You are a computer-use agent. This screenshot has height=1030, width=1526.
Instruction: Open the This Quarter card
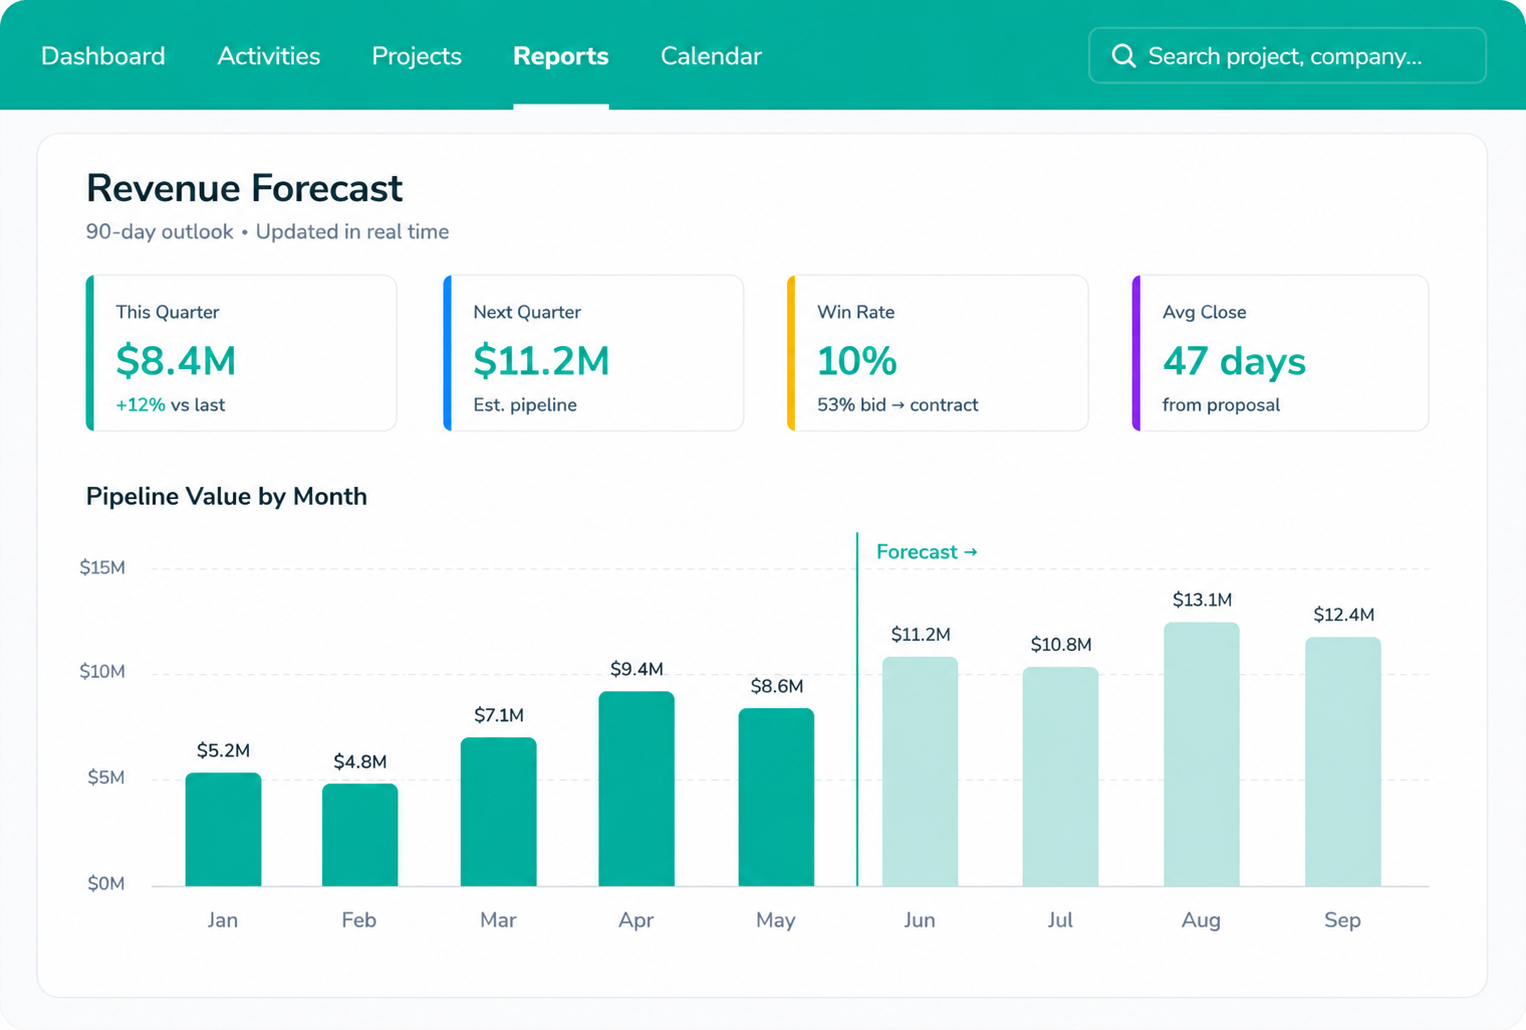pos(242,353)
